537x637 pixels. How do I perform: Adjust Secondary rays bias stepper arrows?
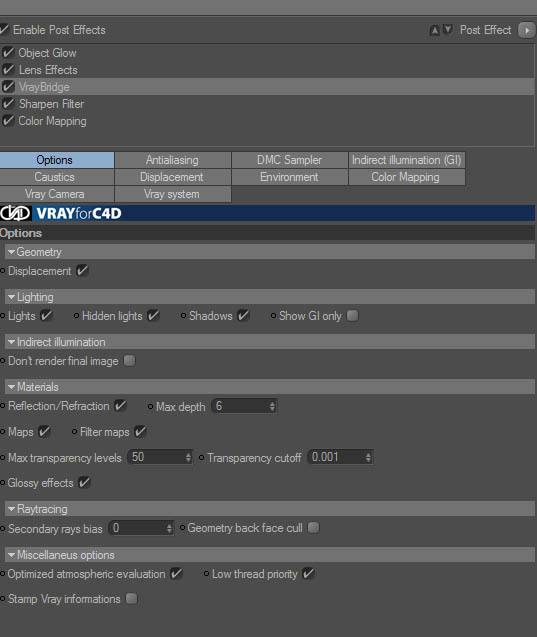point(169,528)
